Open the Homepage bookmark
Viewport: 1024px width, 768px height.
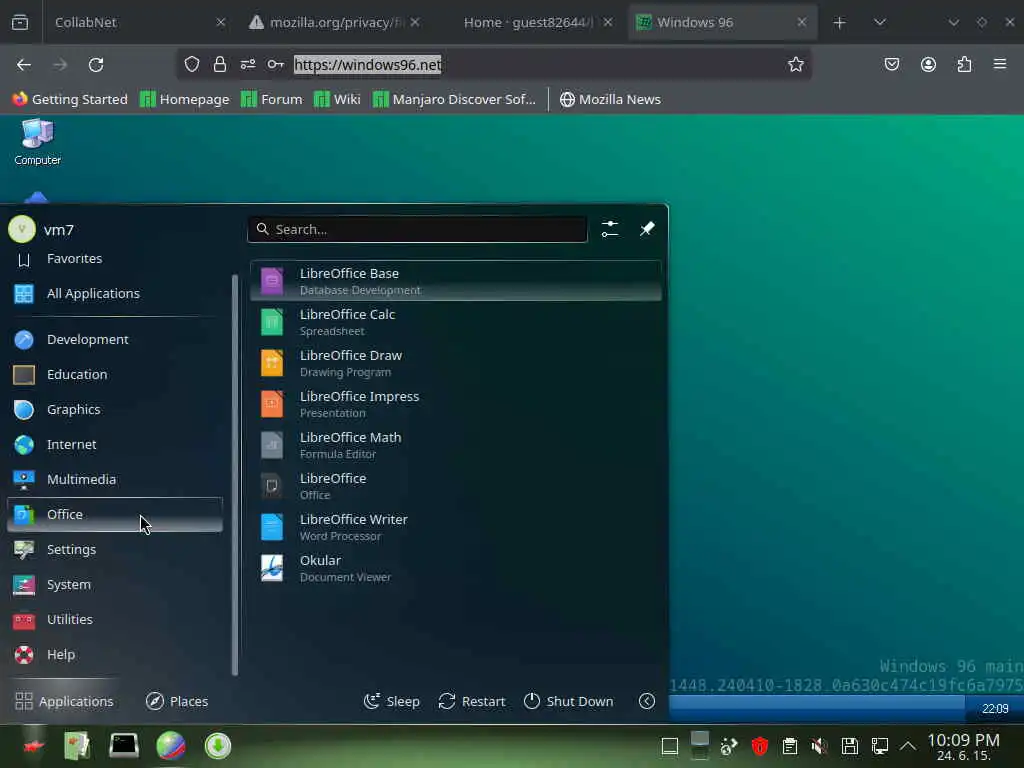[185, 99]
